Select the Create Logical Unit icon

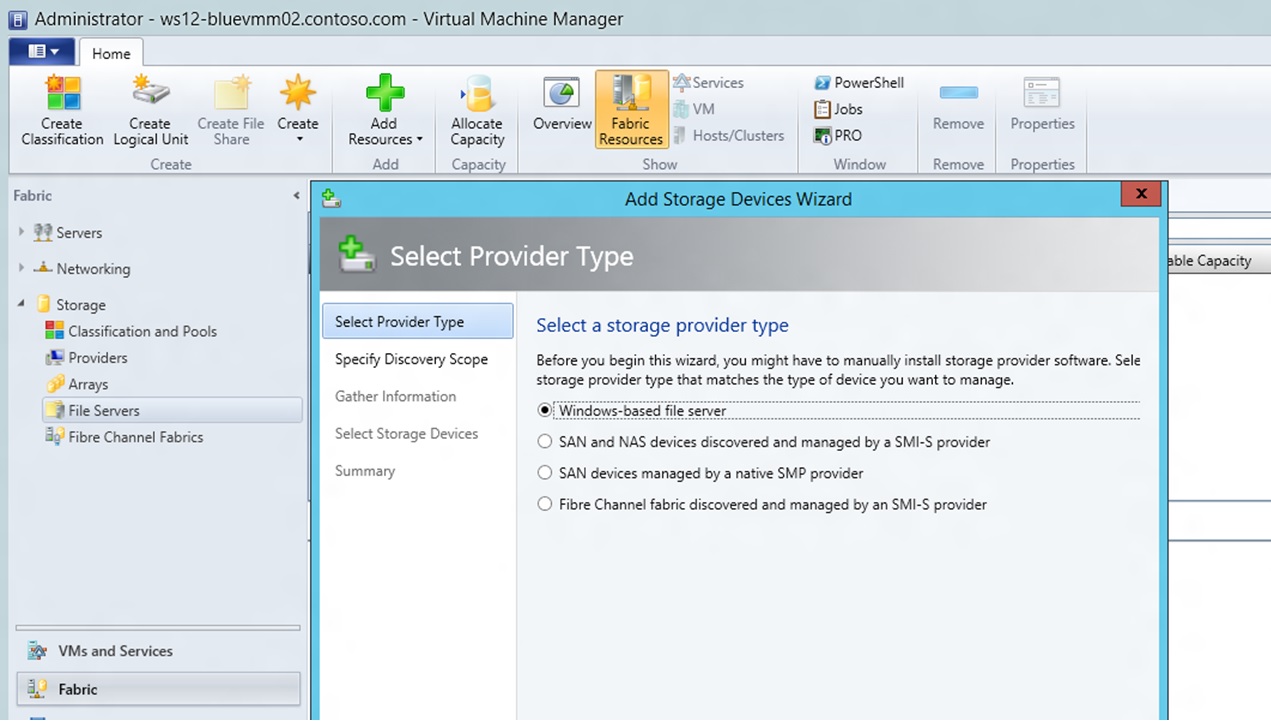pyautogui.click(x=150, y=110)
